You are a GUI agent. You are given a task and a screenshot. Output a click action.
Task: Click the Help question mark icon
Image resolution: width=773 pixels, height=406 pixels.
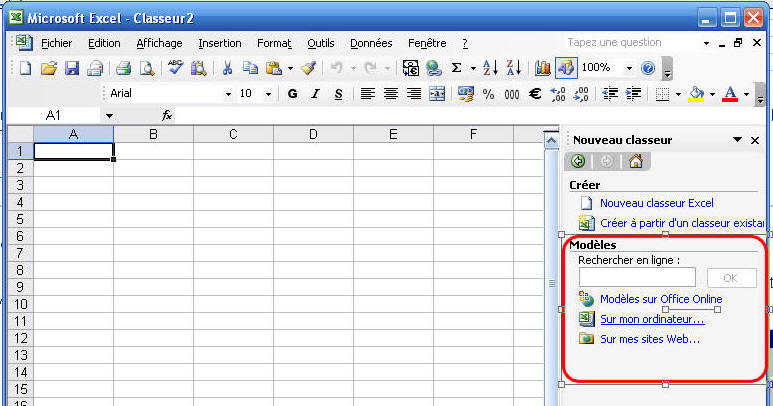(648, 68)
